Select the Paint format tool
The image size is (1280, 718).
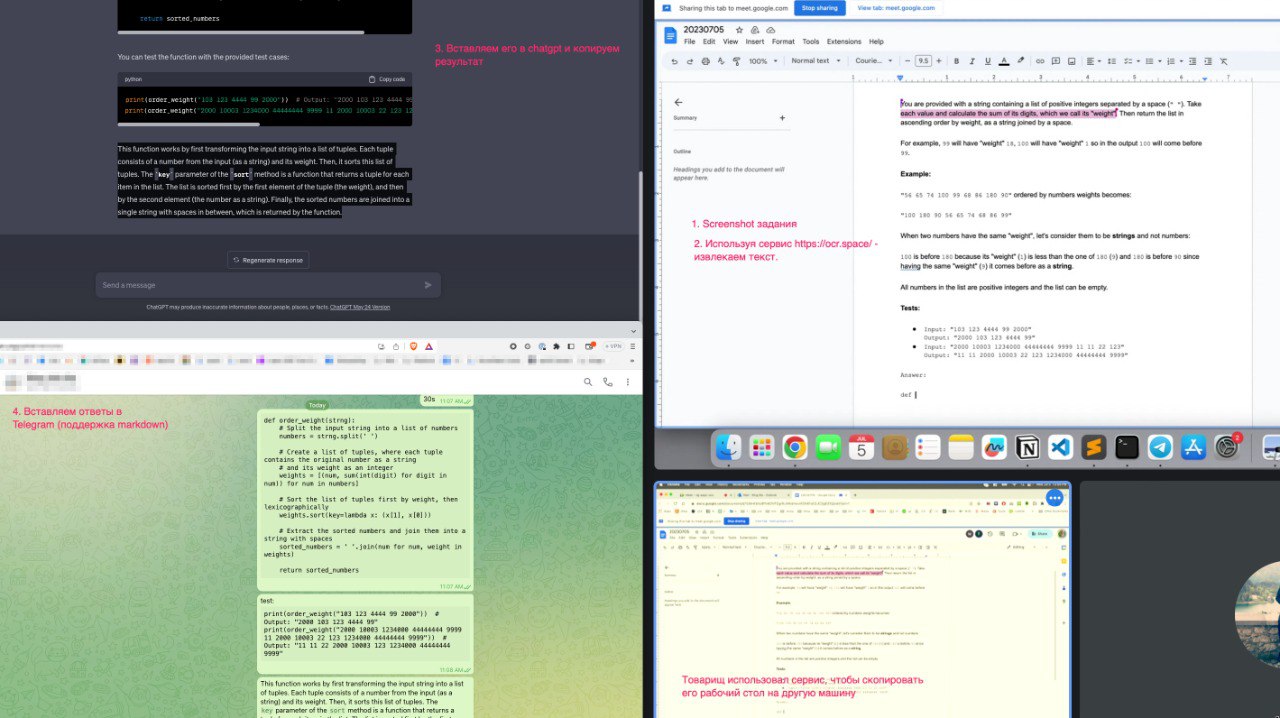(x=736, y=61)
